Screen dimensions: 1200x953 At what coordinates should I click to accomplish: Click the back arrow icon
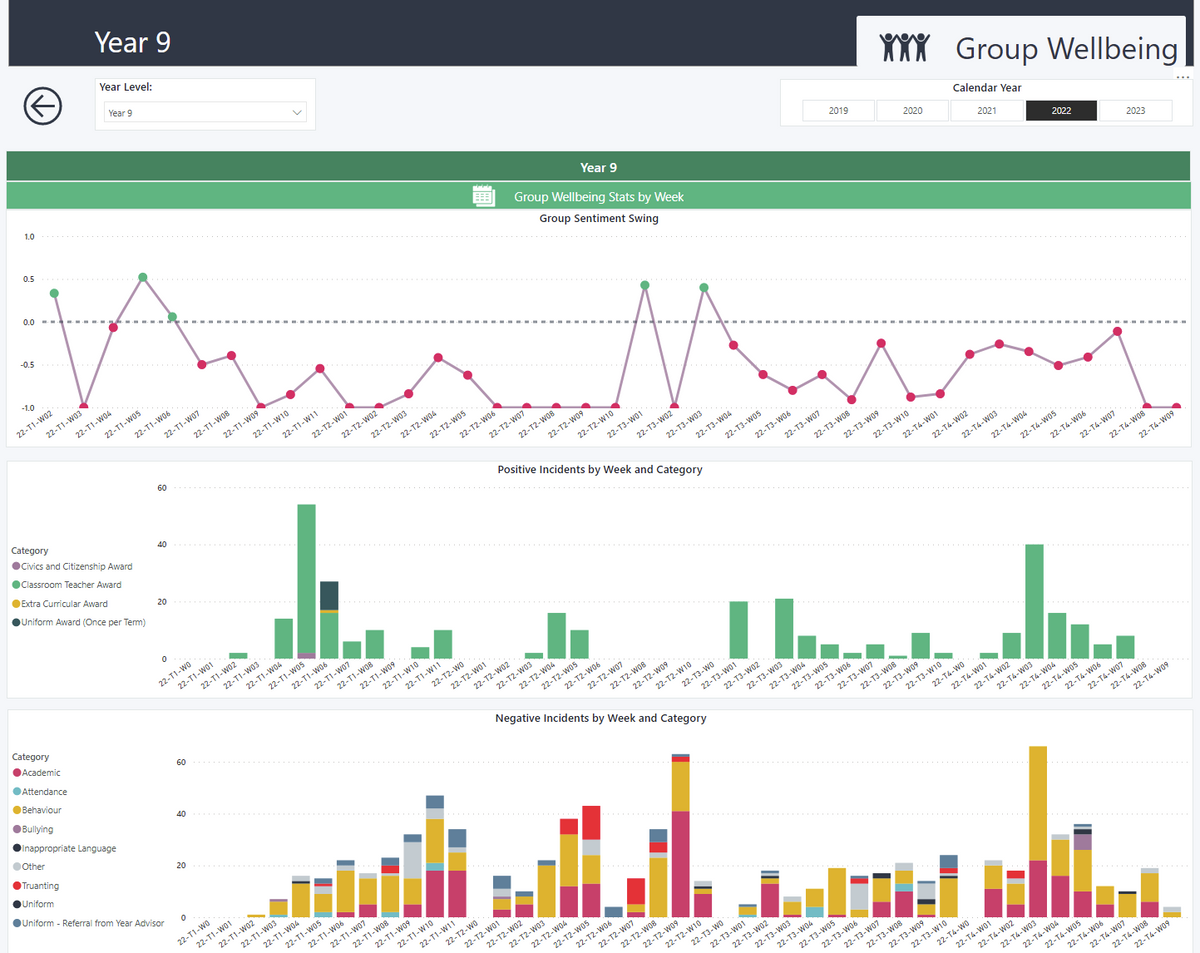coord(43,105)
